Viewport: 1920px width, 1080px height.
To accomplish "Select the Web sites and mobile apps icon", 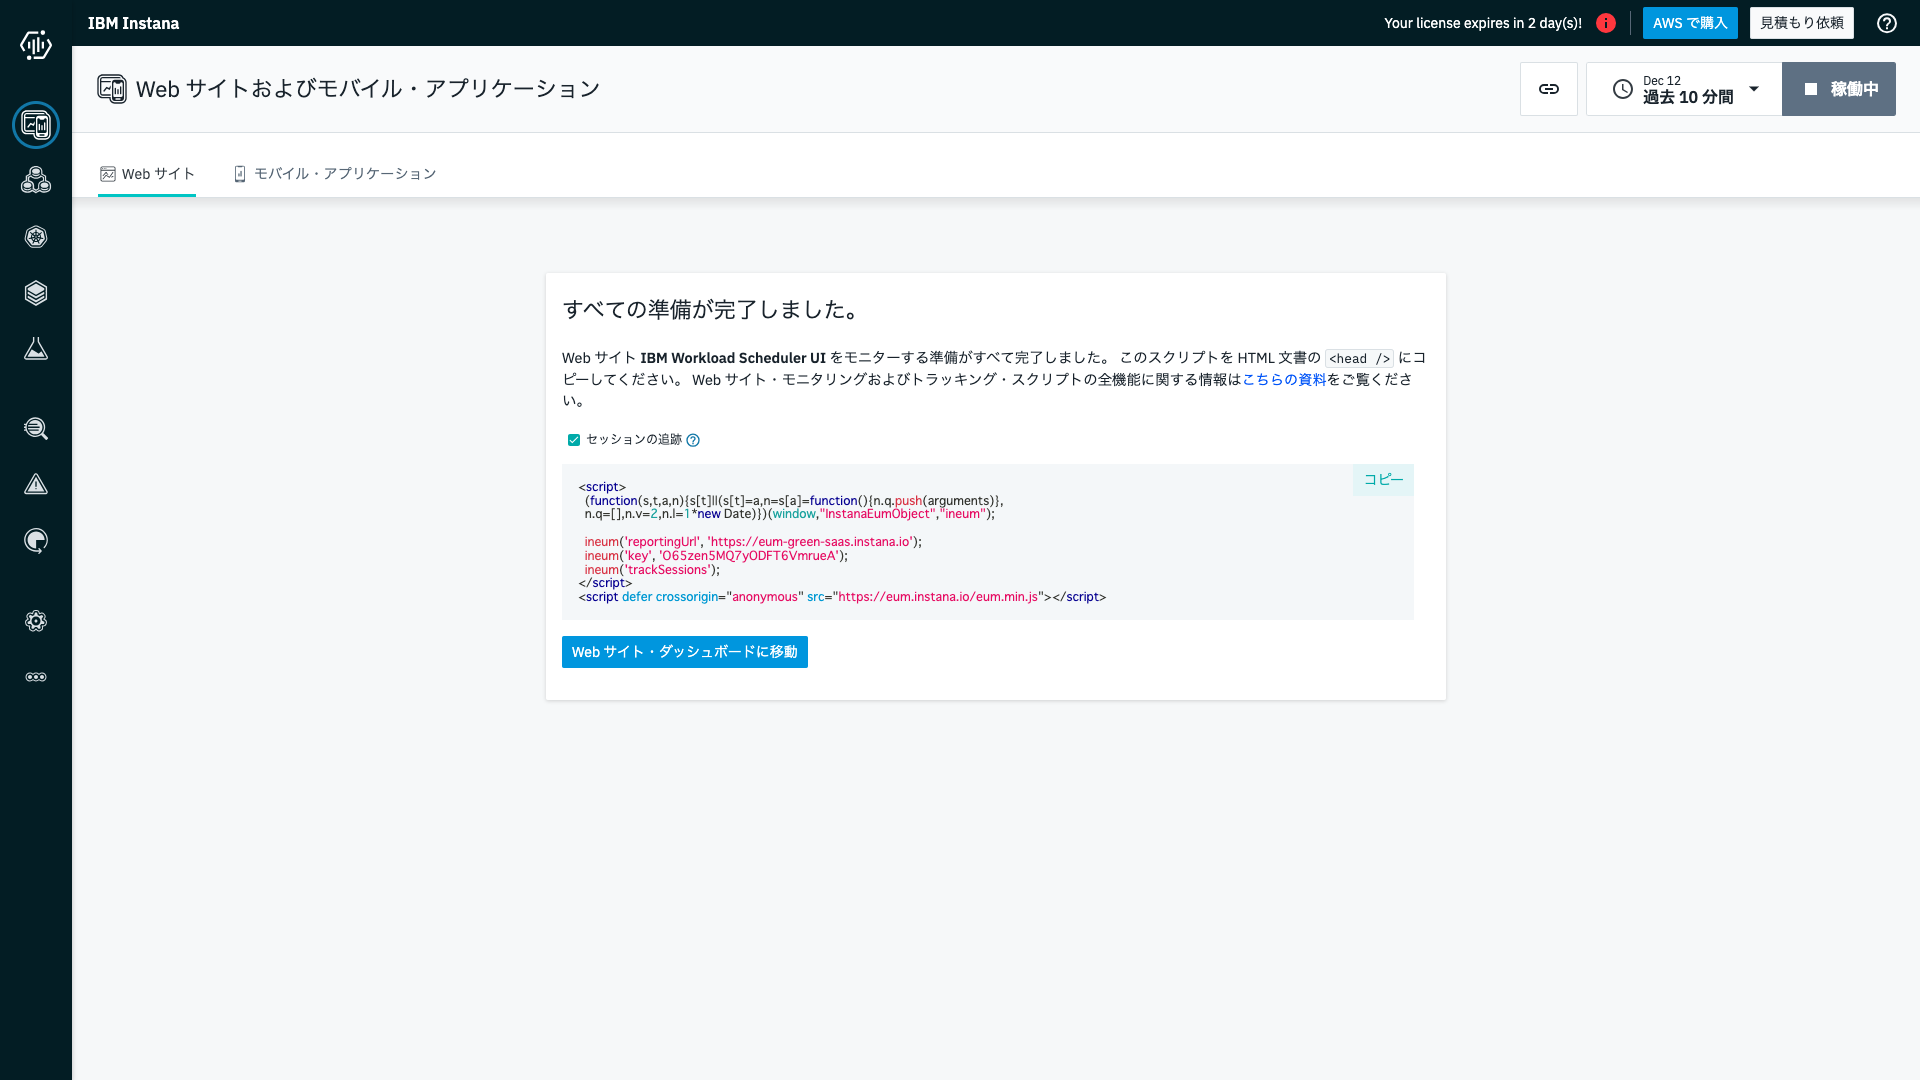I will click(36, 125).
